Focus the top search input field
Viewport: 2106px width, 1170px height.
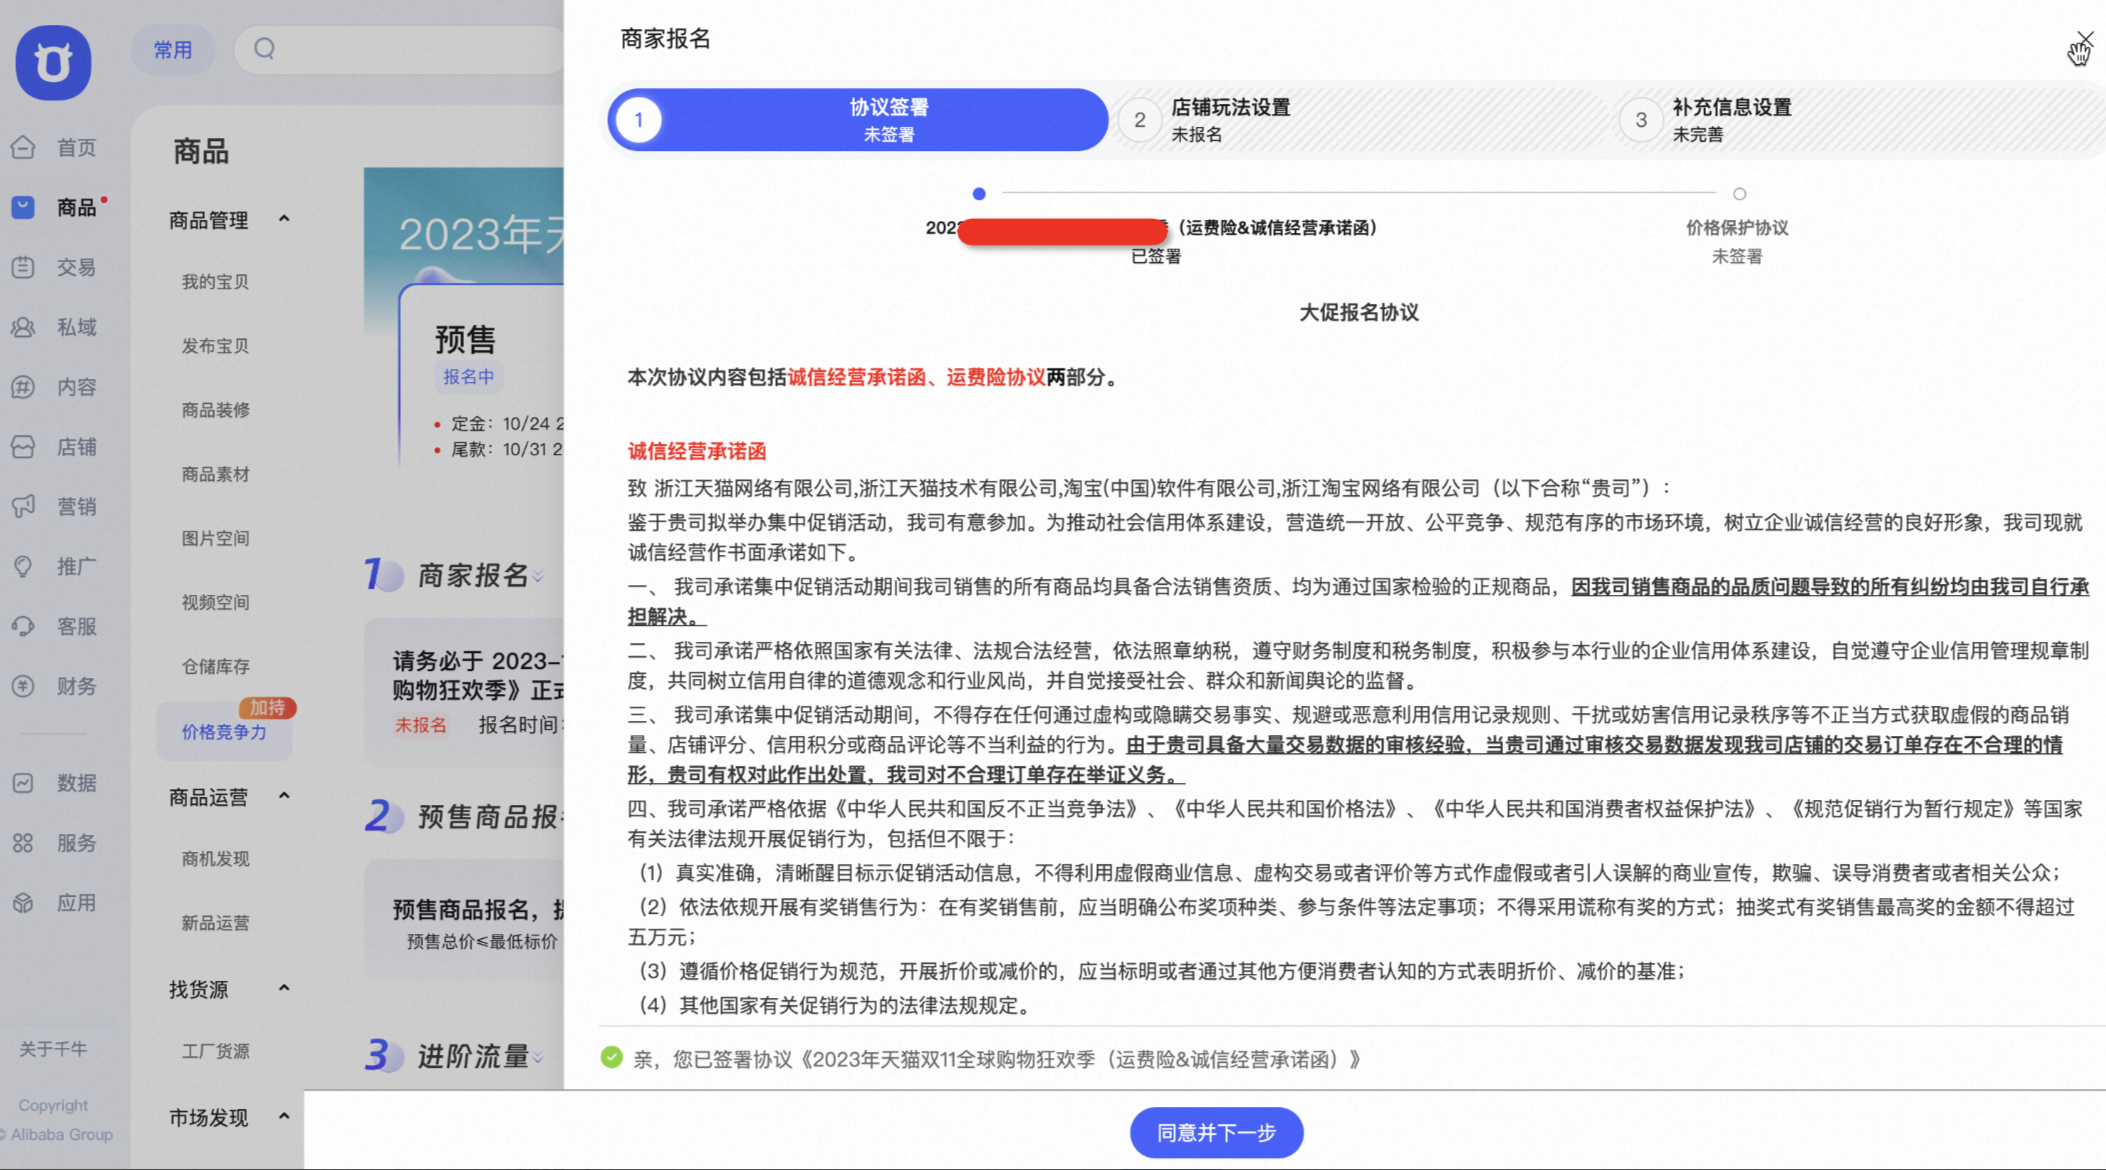(400, 49)
